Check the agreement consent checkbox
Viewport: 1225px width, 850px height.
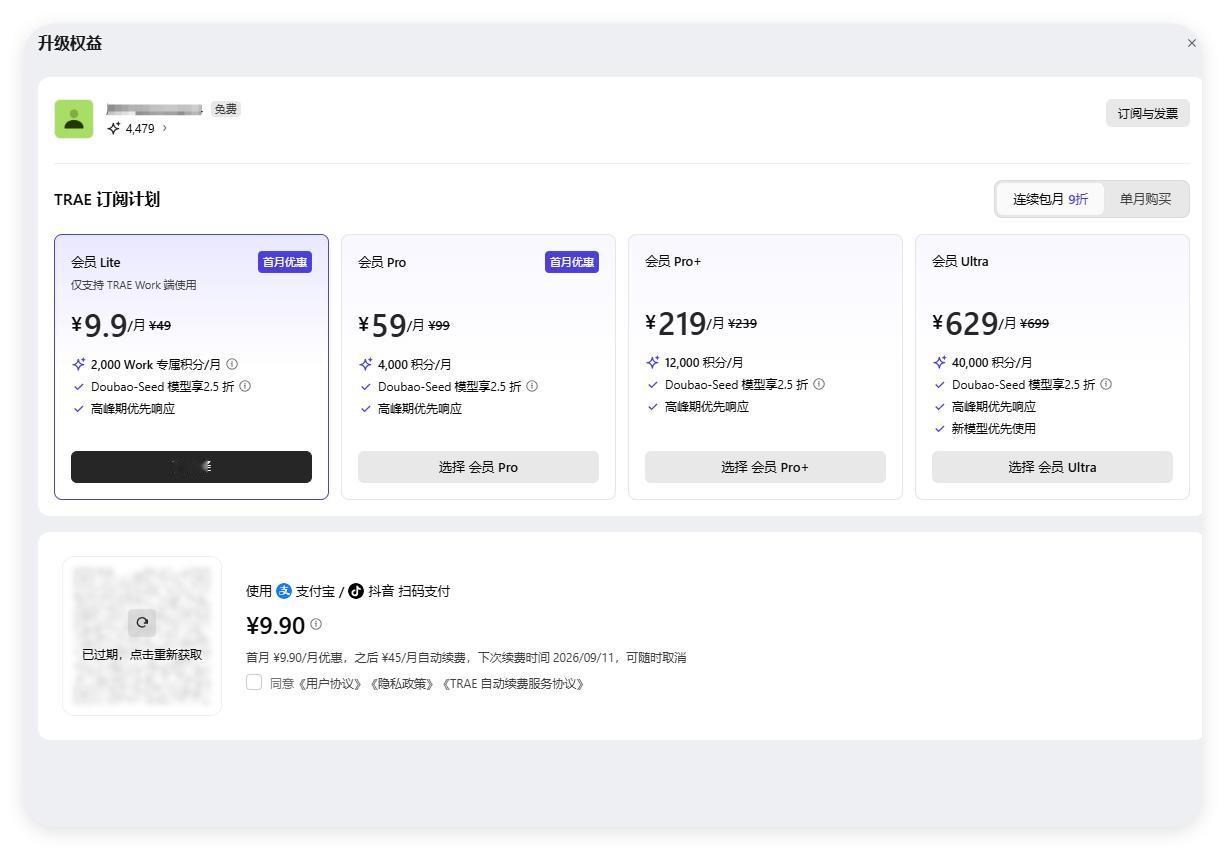tap(254, 682)
